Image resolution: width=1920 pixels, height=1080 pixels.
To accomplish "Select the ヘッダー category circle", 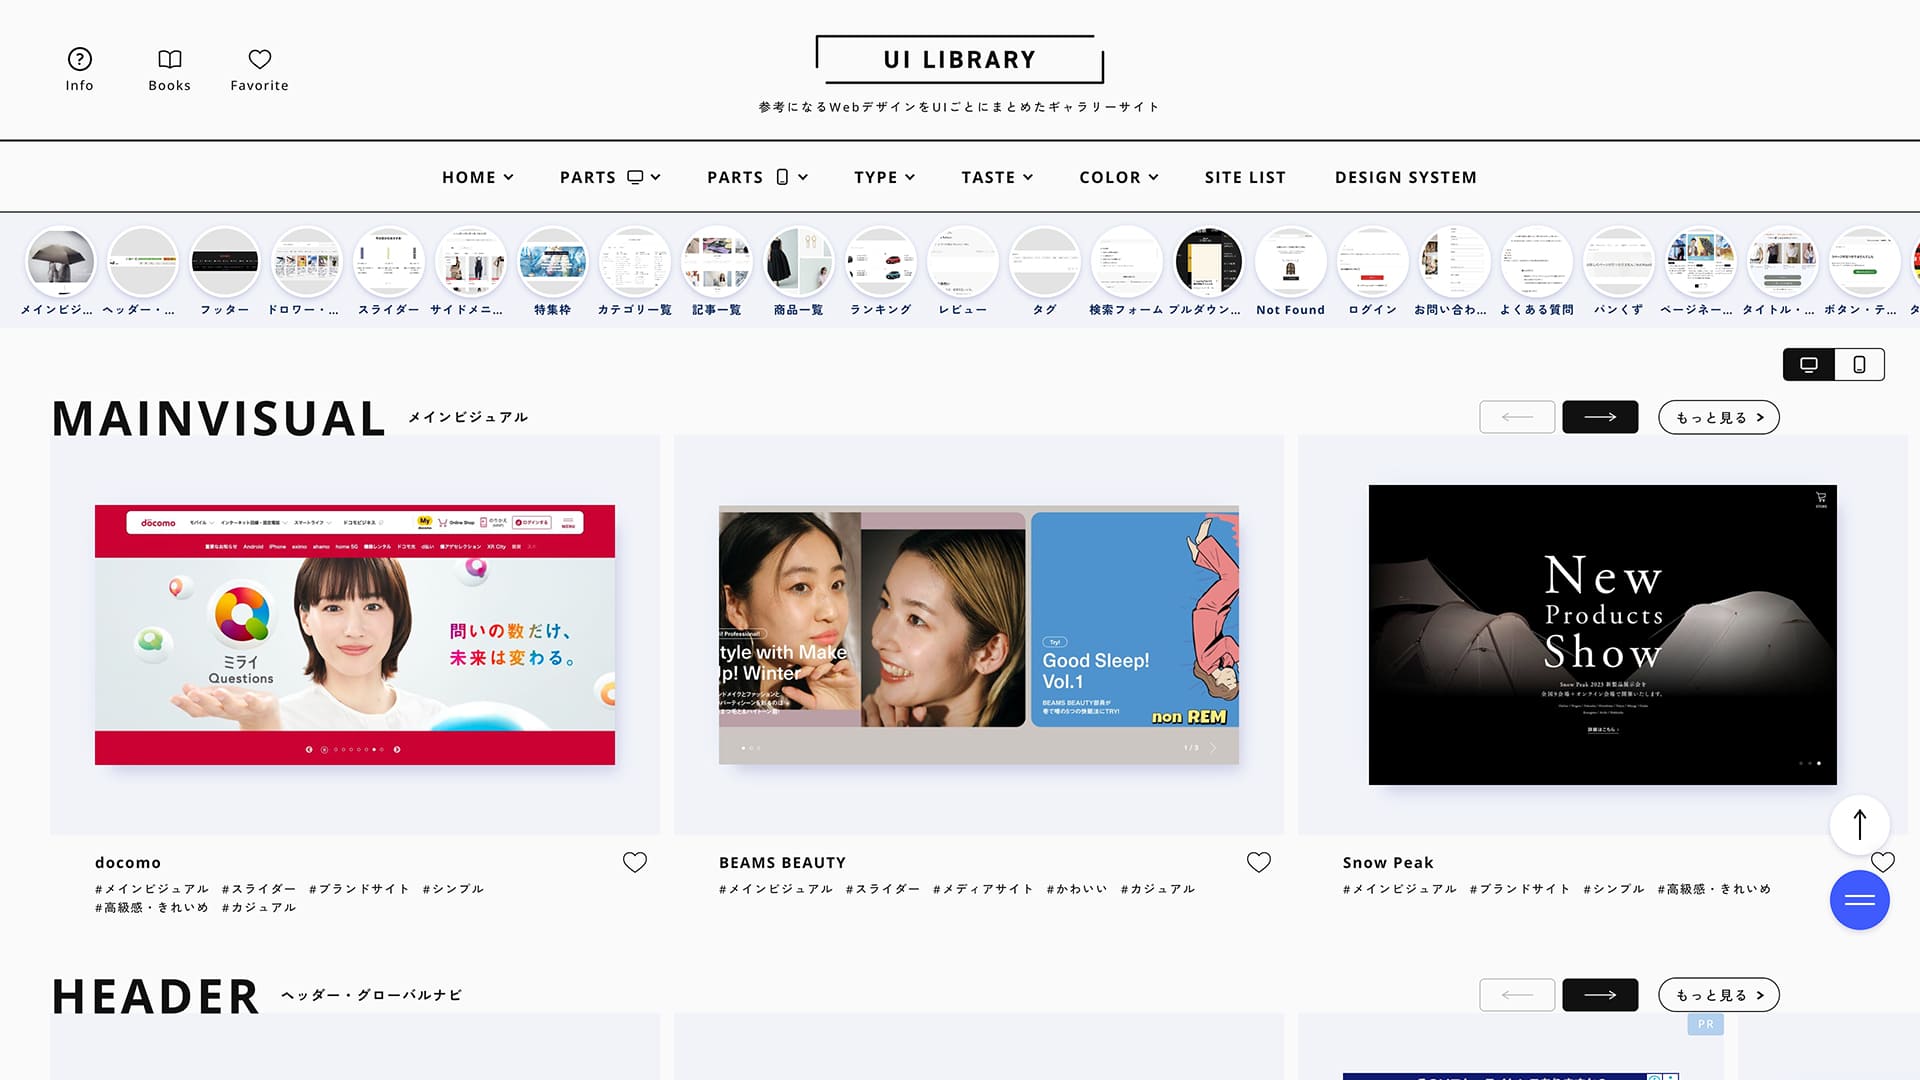I will pos(143,262).
